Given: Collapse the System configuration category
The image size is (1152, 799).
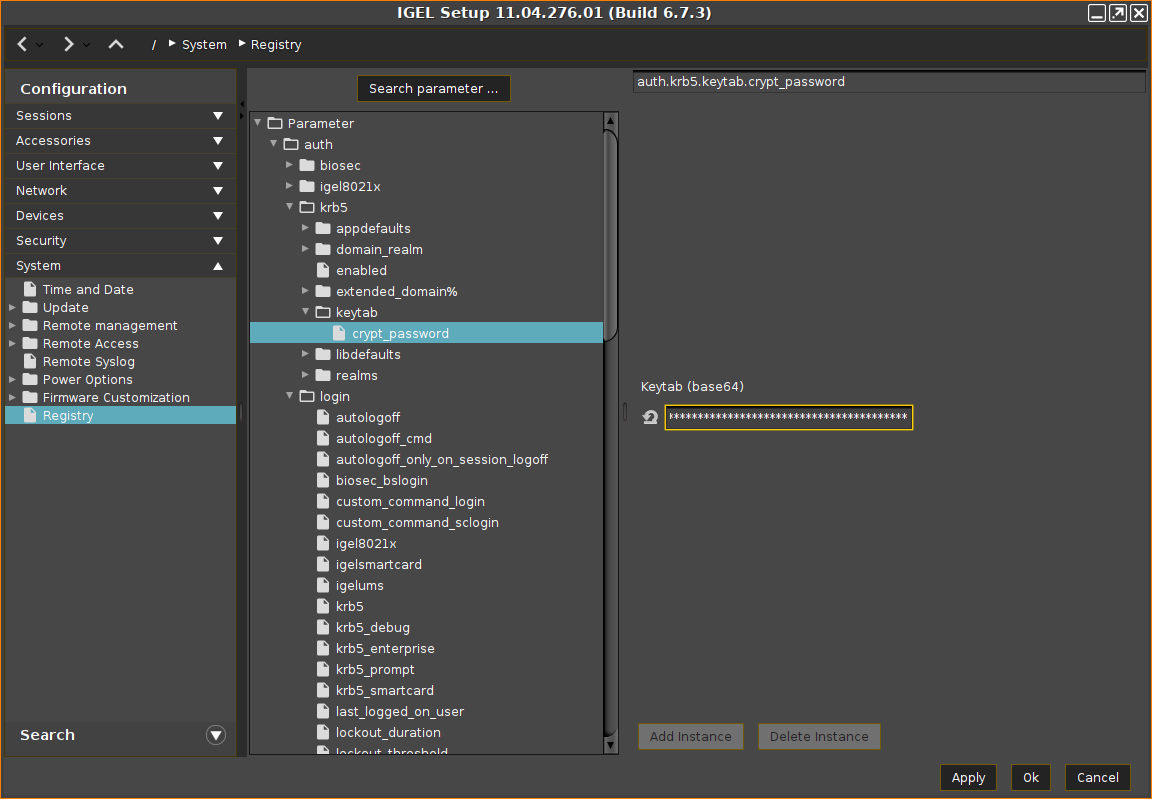Looking at the screenshot, I should coord(217,266).
